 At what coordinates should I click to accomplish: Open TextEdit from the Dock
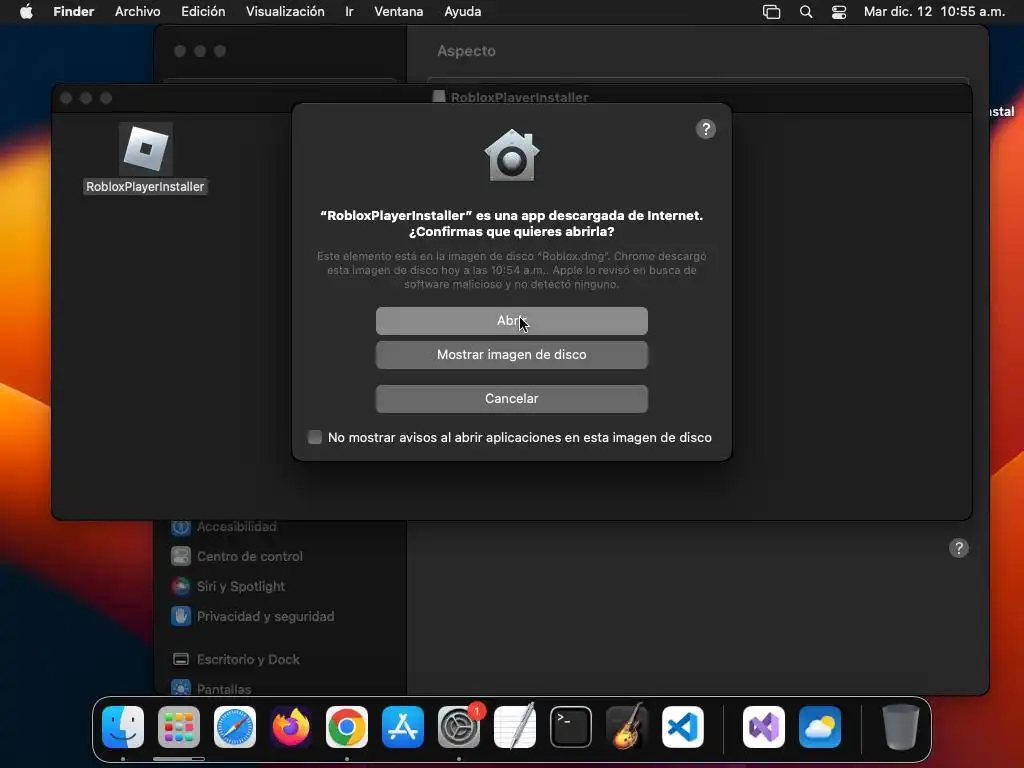click(x=515, y=727)
